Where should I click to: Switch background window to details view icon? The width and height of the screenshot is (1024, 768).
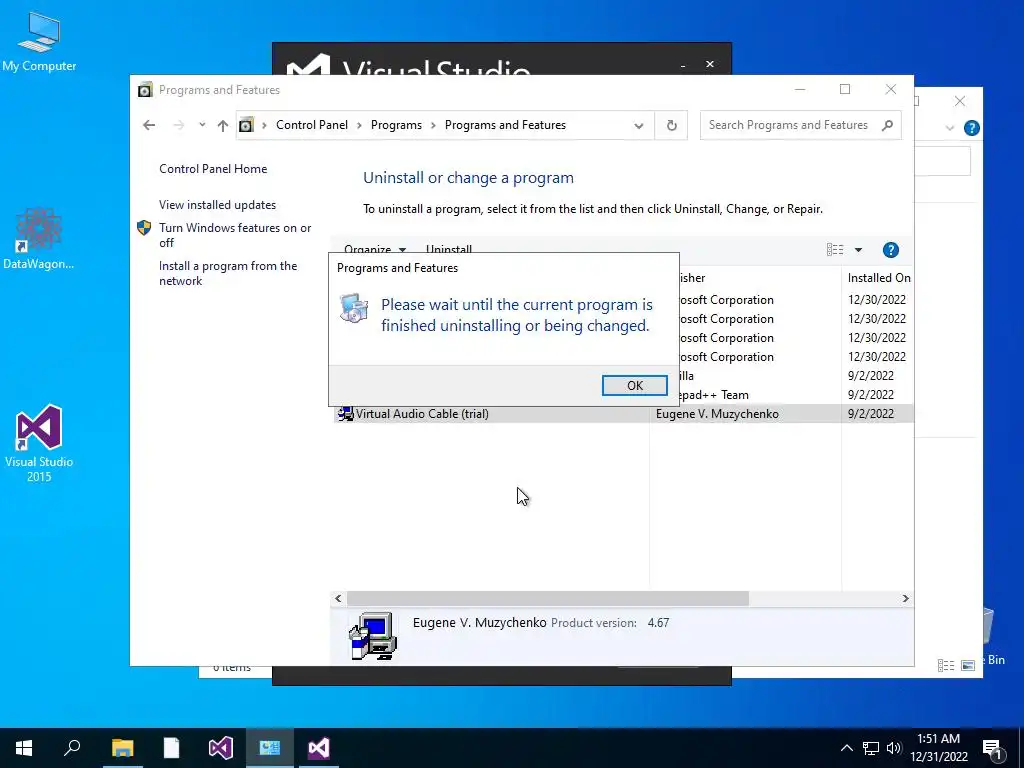point(946,665)
